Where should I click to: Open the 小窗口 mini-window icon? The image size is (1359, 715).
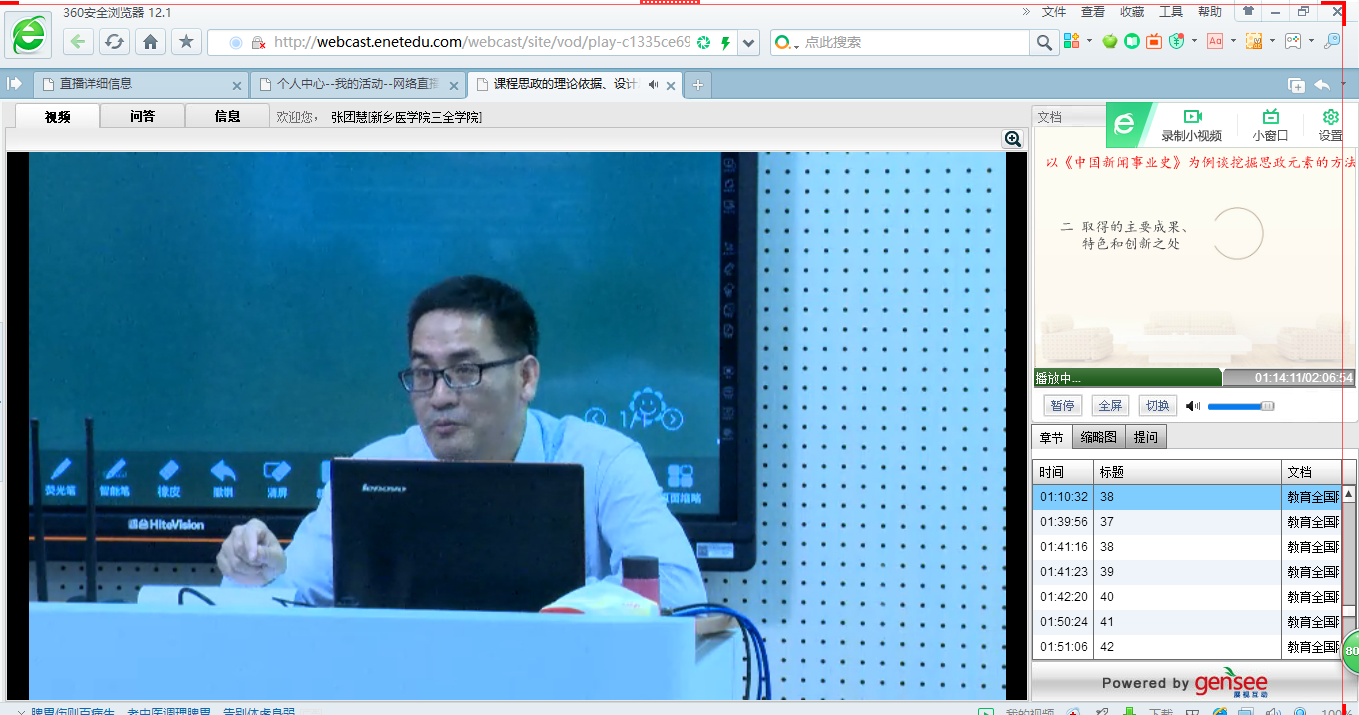(1270, 118)
